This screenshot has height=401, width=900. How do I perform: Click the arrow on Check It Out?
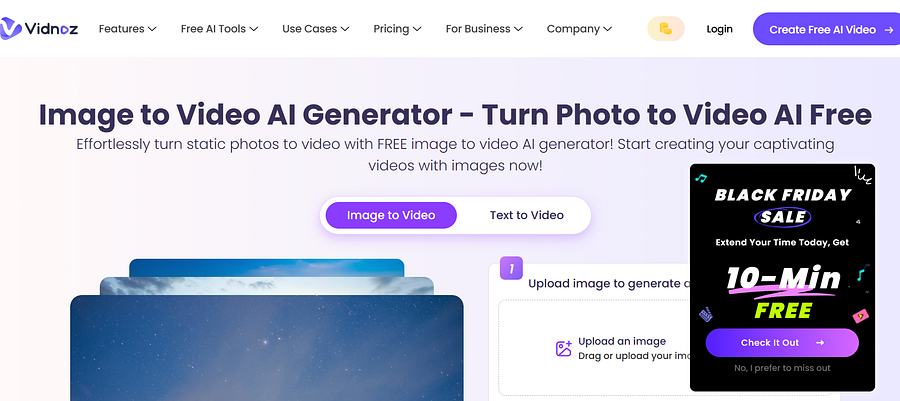tap(820, 342)
